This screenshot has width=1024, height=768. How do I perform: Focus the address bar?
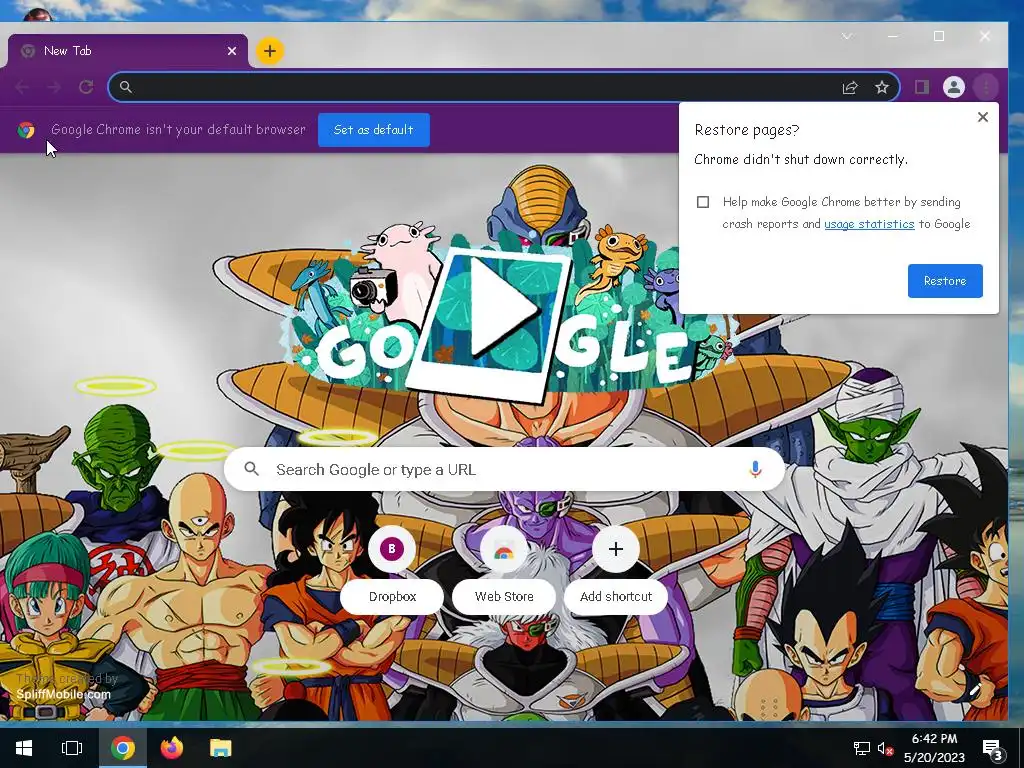point(504,88)
